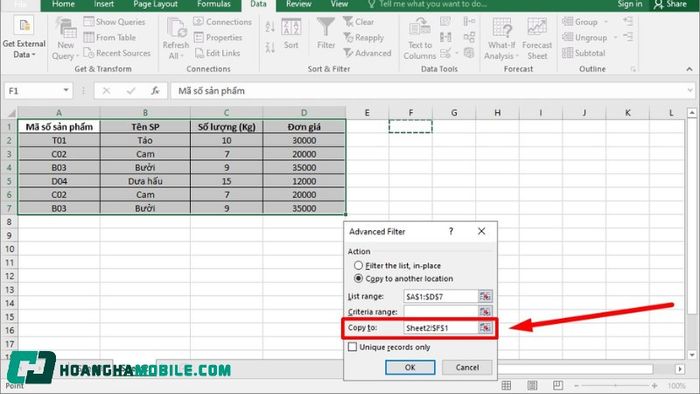Expand the formula bar
Viewport: 700px width, 394px height.
(691, 91)
